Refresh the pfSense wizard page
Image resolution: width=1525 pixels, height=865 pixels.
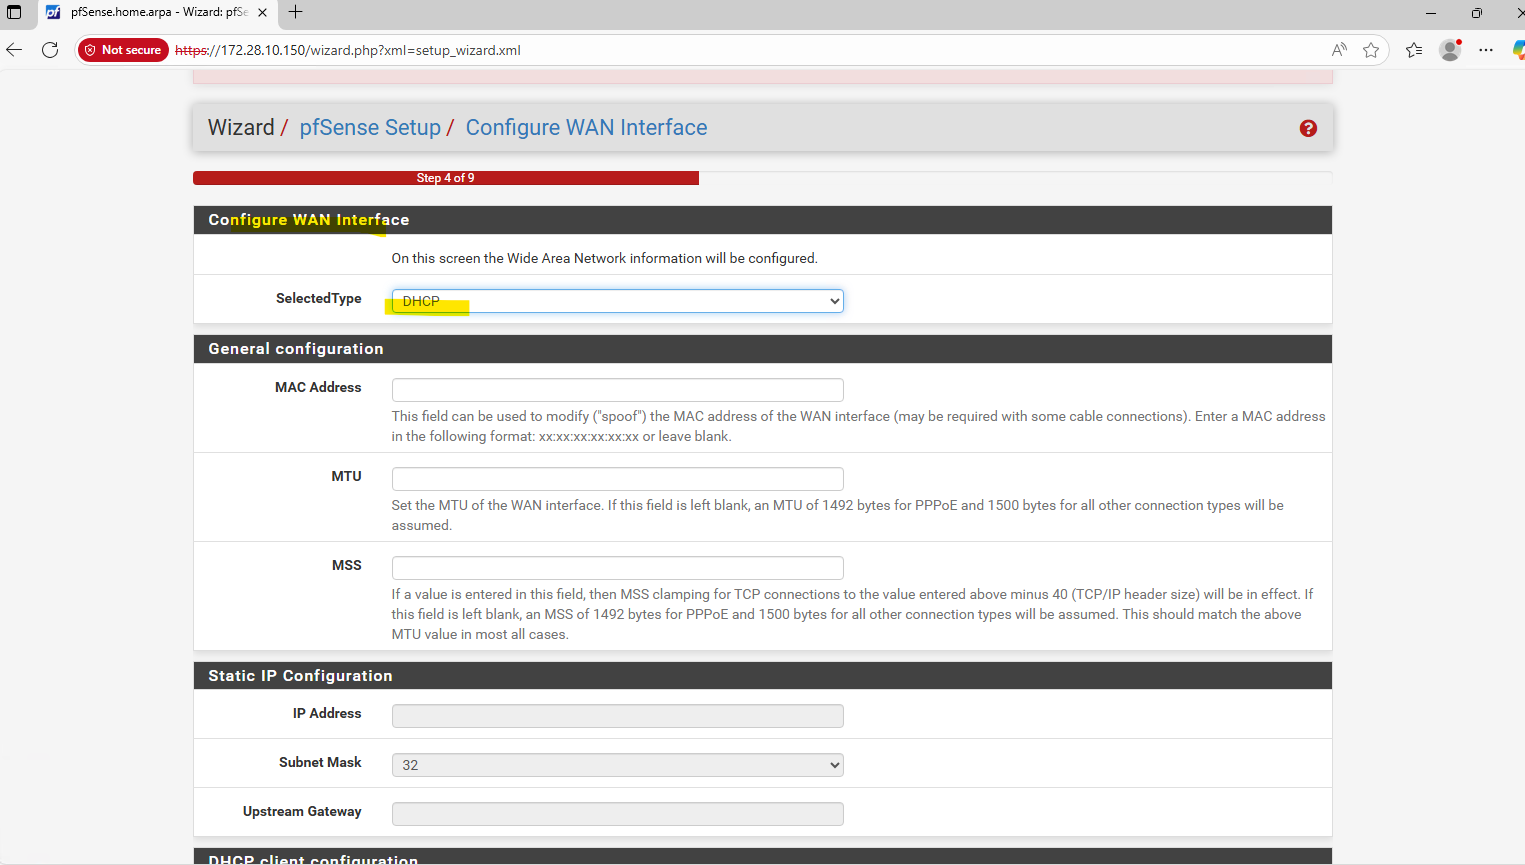pyautogui.click(x=50, y=50)
